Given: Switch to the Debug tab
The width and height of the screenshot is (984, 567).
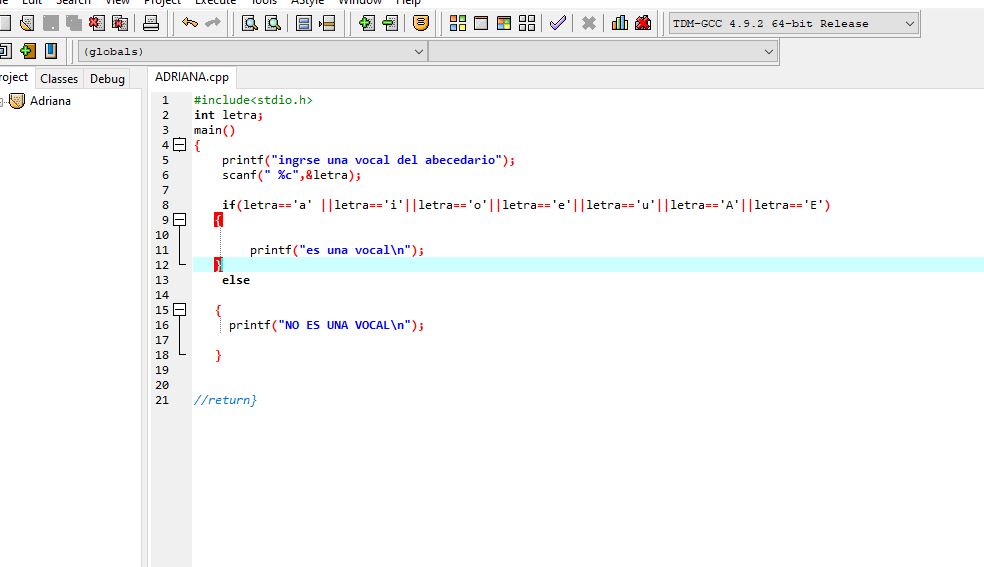Looking at the screenshot, I should click(107, 79).
